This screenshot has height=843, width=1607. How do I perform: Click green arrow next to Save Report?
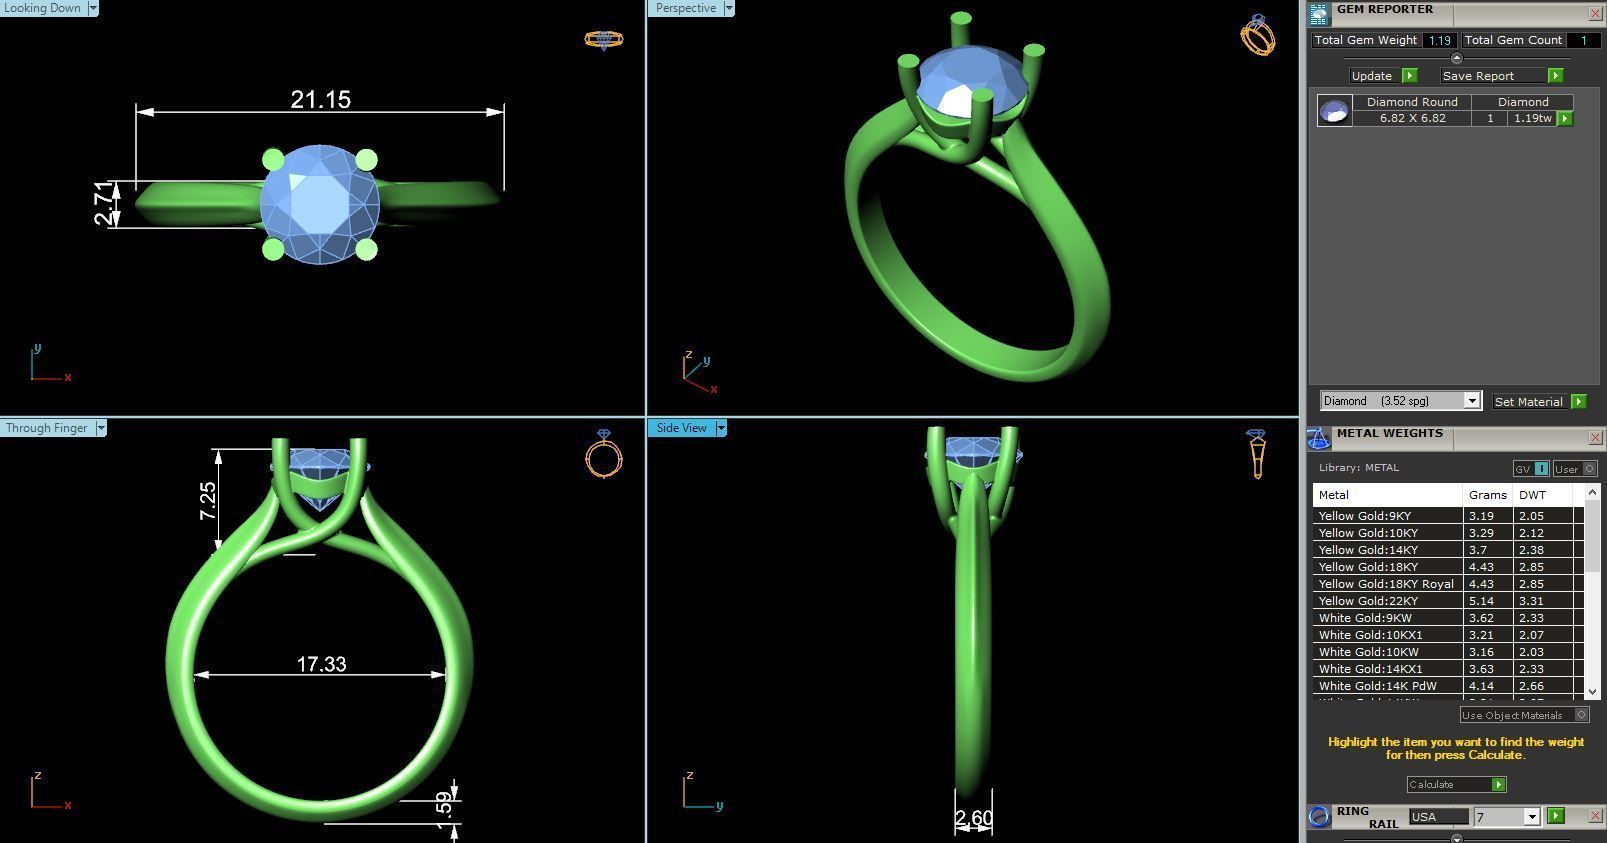point(1555,76)
